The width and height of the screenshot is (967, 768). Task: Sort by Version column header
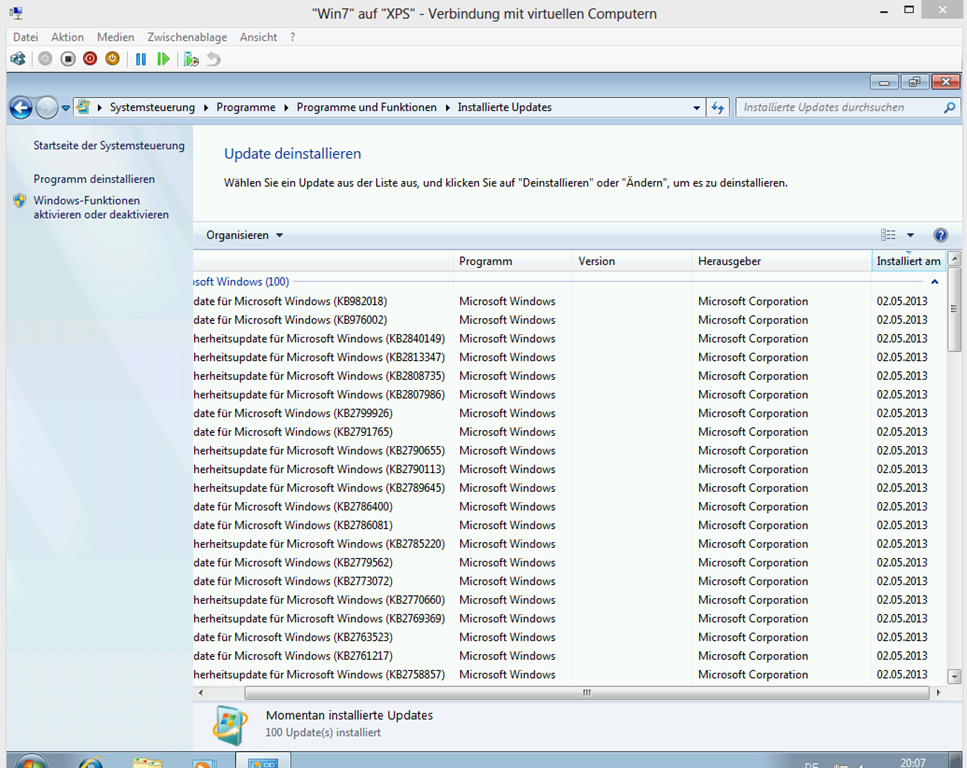tap(633, 261)
